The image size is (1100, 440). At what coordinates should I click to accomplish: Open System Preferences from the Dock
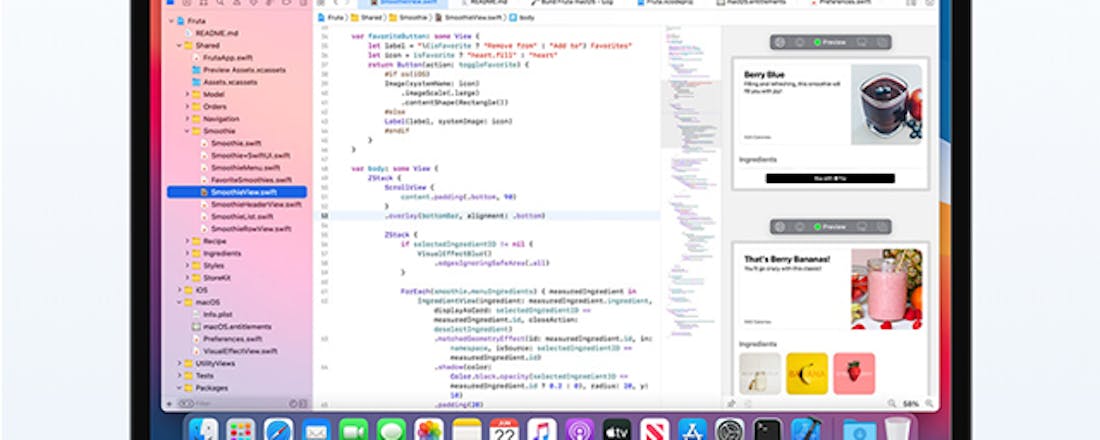[x=730, y=429]
